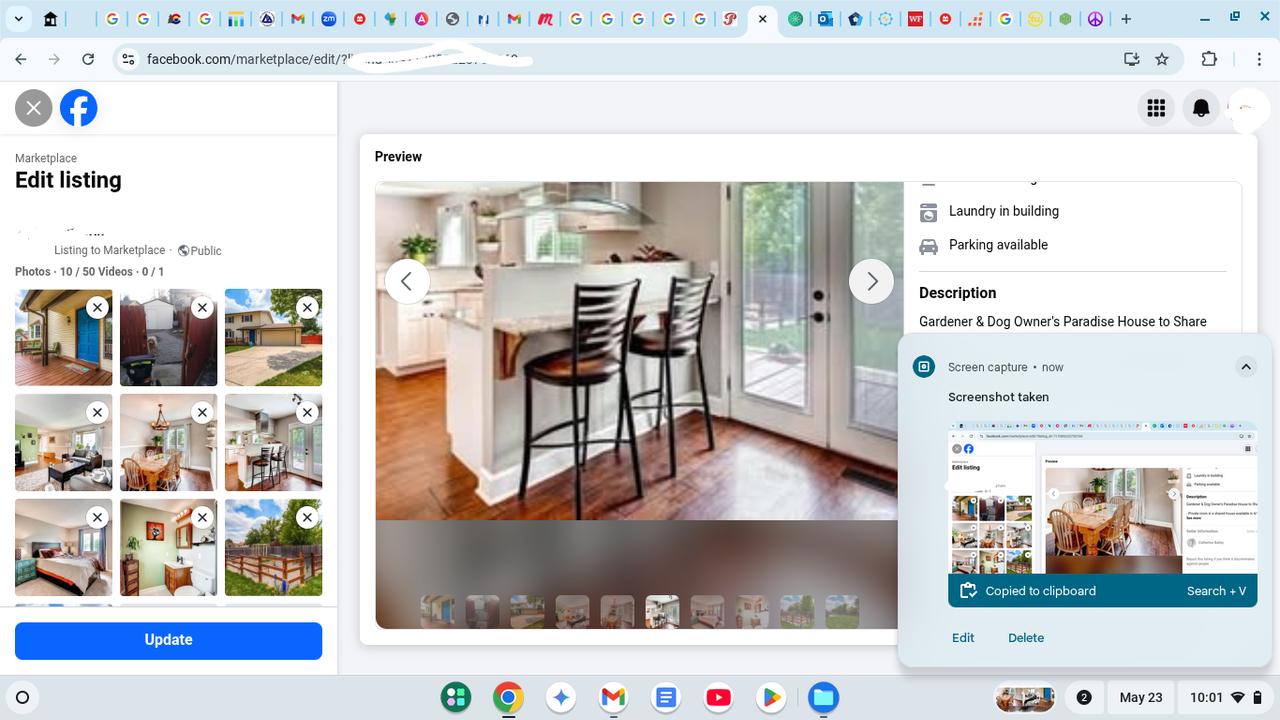Open a new browser tab
The width and height of the screenshot is (1280, 720).
tap(1126, 19)
